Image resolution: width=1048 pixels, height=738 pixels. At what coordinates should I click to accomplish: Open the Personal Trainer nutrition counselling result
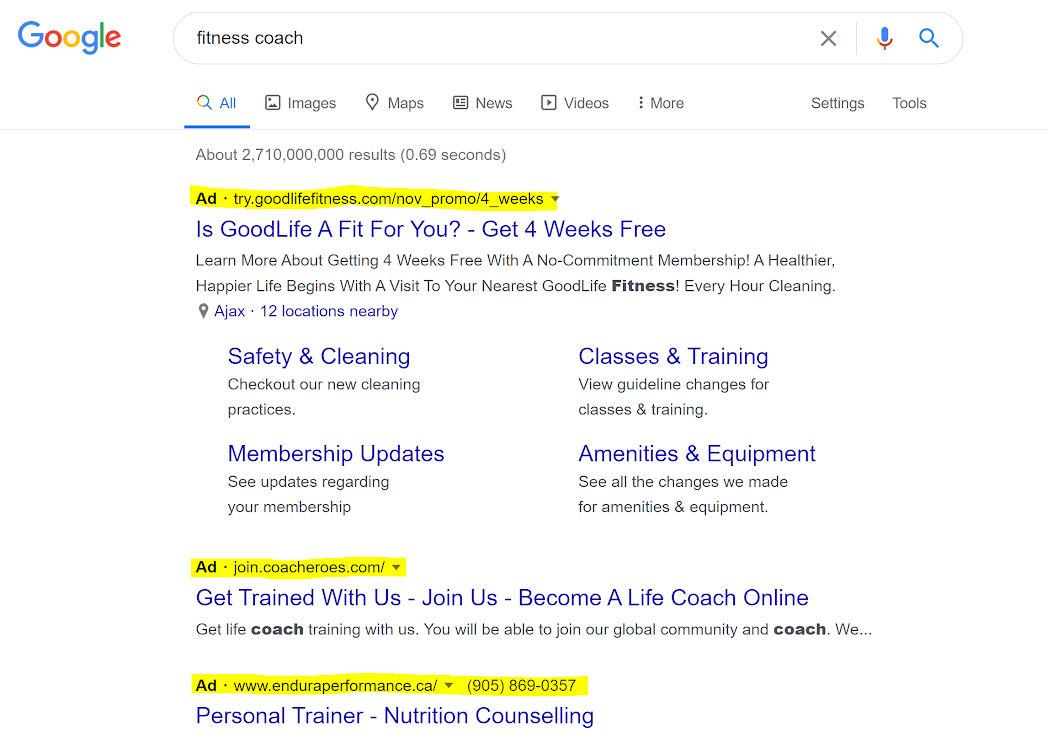(394, 715)
